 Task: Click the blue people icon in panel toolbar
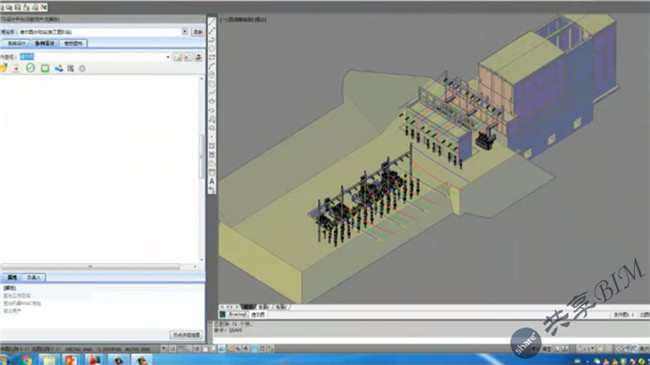click(59, 68)
